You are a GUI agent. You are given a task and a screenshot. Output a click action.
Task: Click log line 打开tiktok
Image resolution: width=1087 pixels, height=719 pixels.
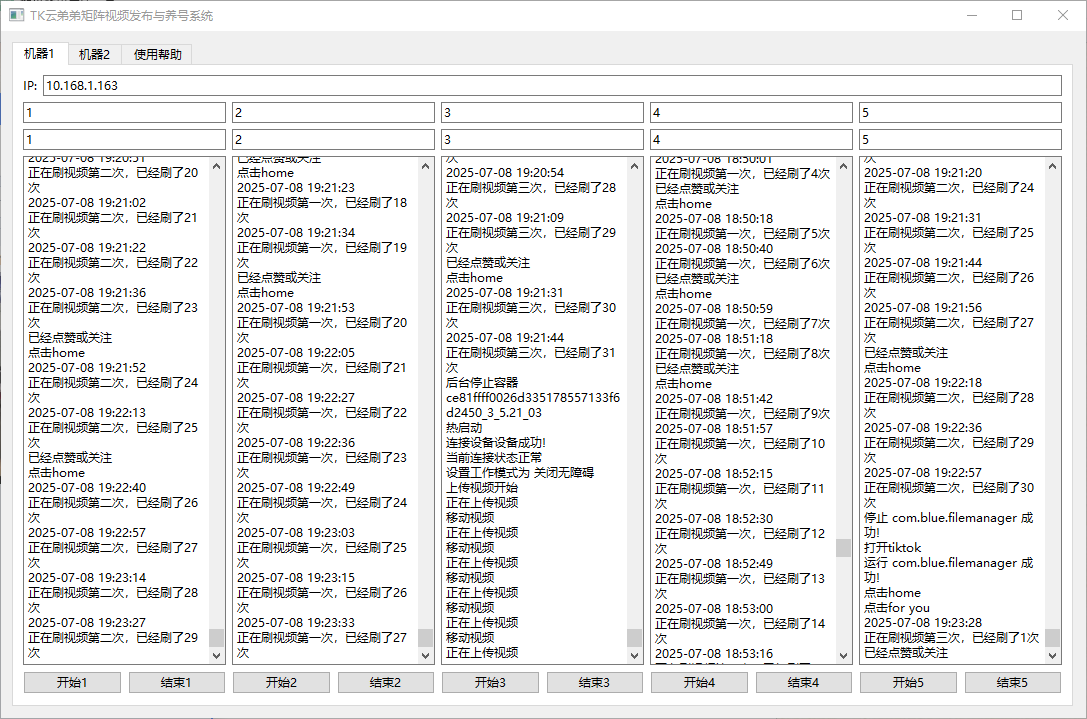pyautogui.click(x=892, y=548)
